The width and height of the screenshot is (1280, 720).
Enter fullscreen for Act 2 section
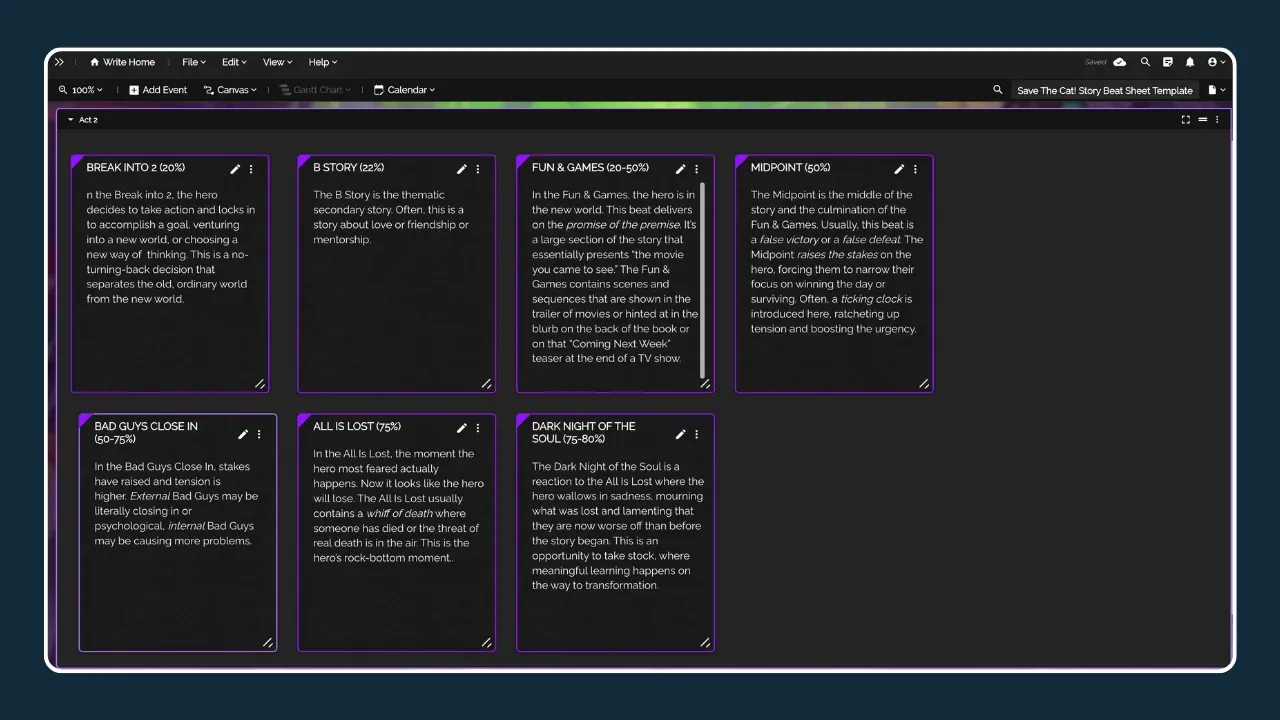(1186, 120)
